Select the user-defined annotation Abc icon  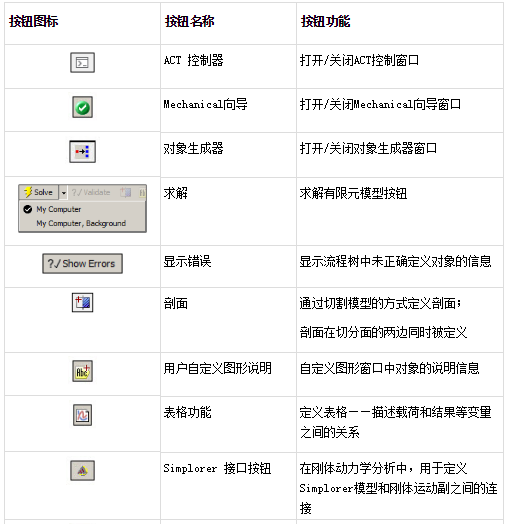tap(83, 371)
